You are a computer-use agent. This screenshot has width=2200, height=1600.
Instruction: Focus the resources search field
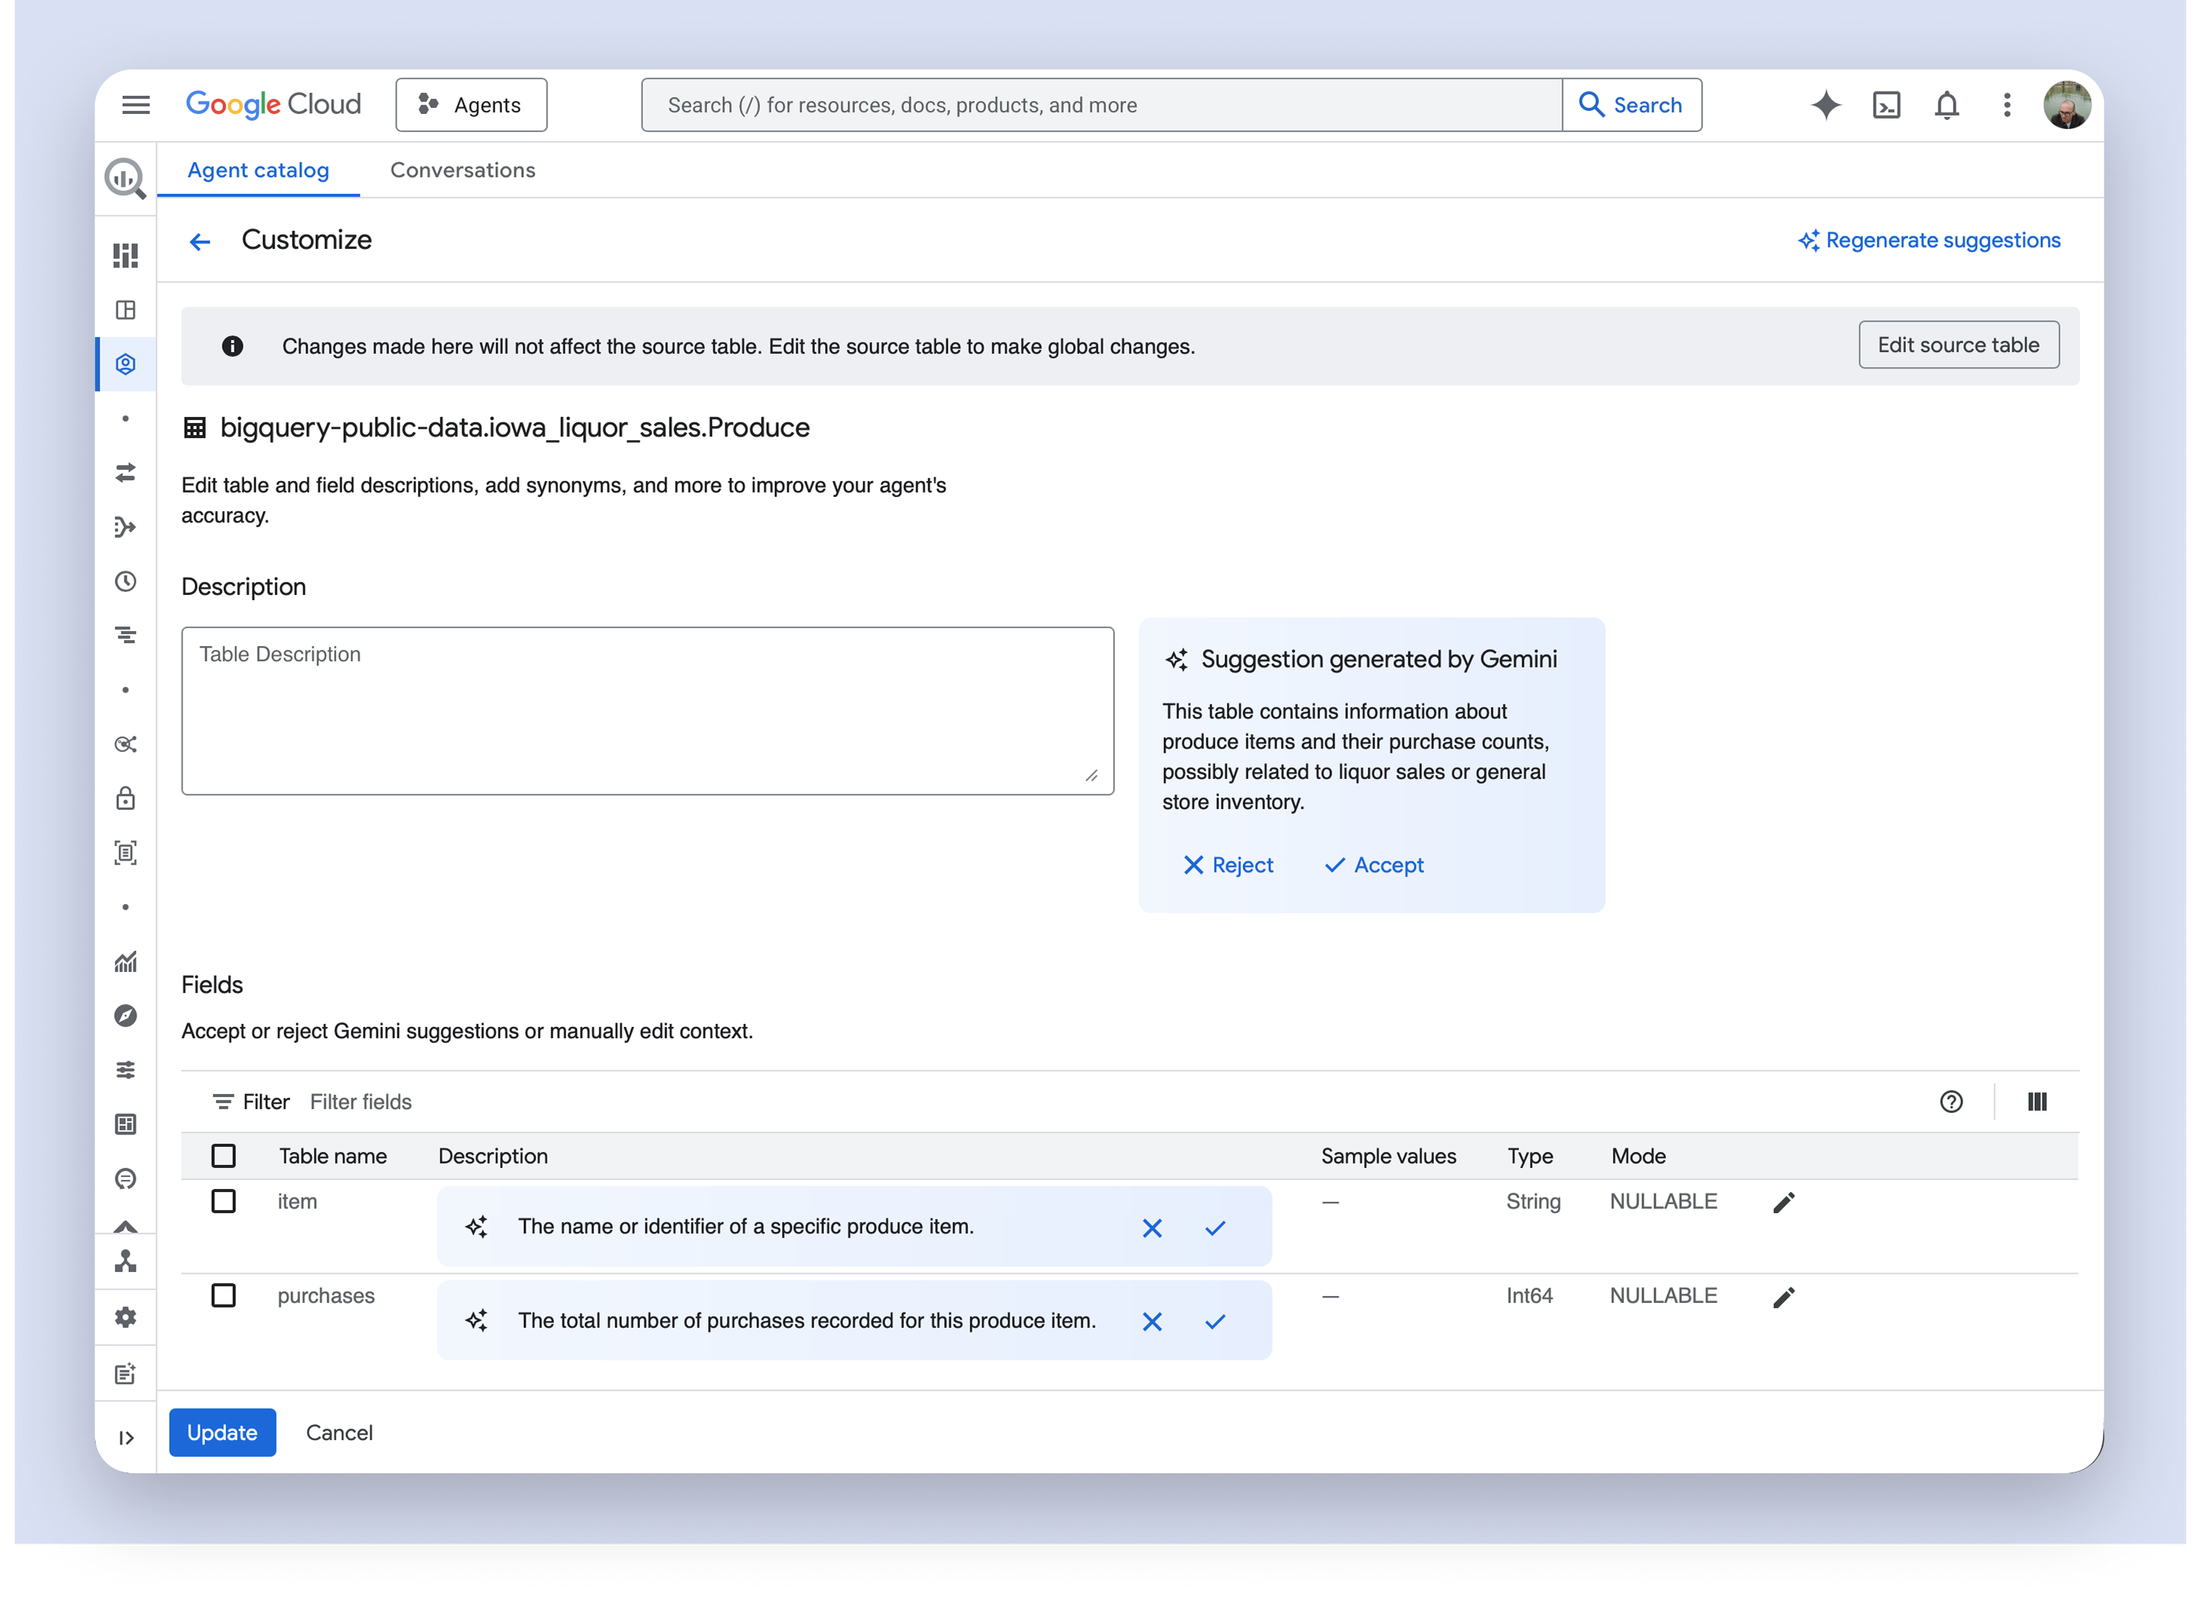click(1101, 105)
